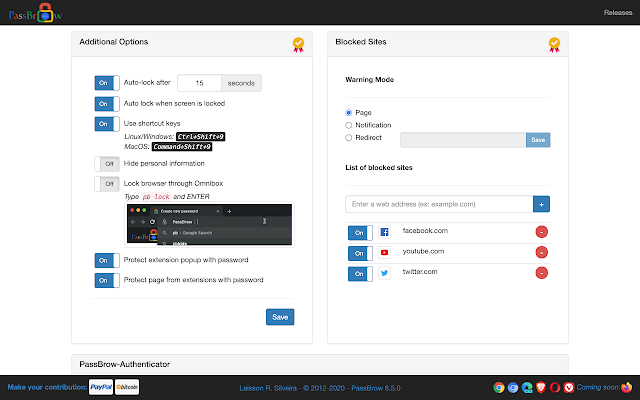
Task: Contribute via the PayPal button
Action: point(101,387)
